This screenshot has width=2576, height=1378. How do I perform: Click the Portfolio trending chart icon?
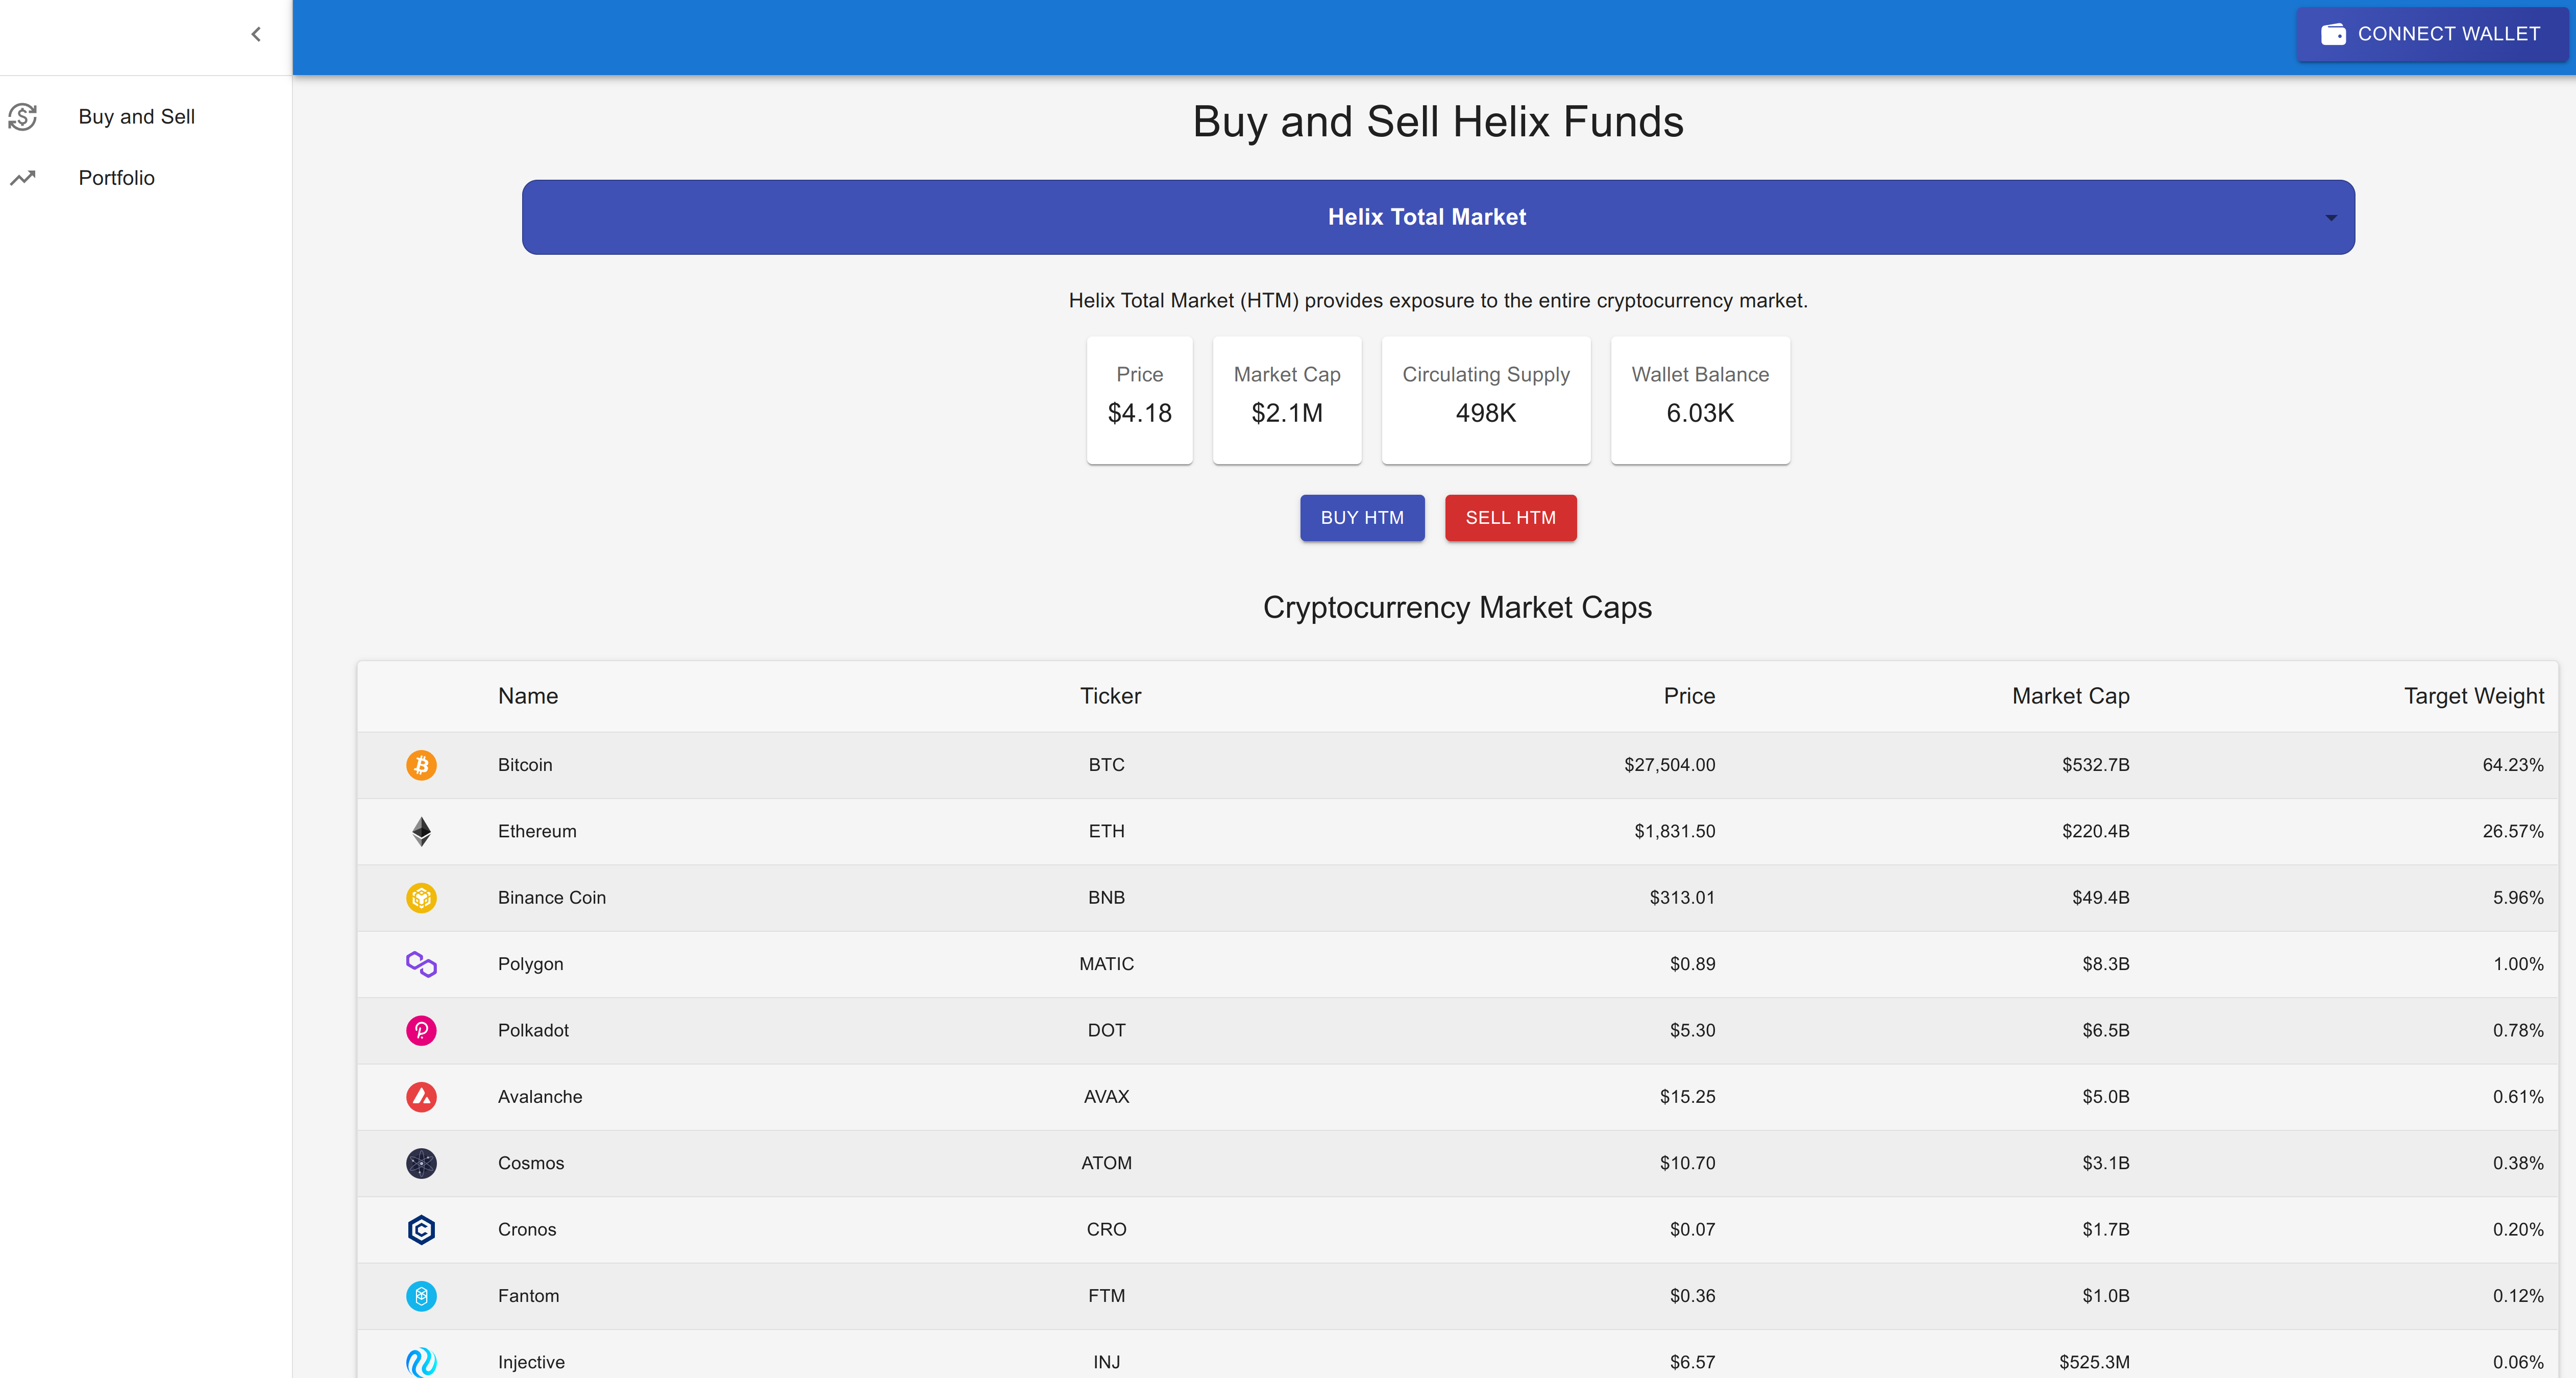[22, 177]
